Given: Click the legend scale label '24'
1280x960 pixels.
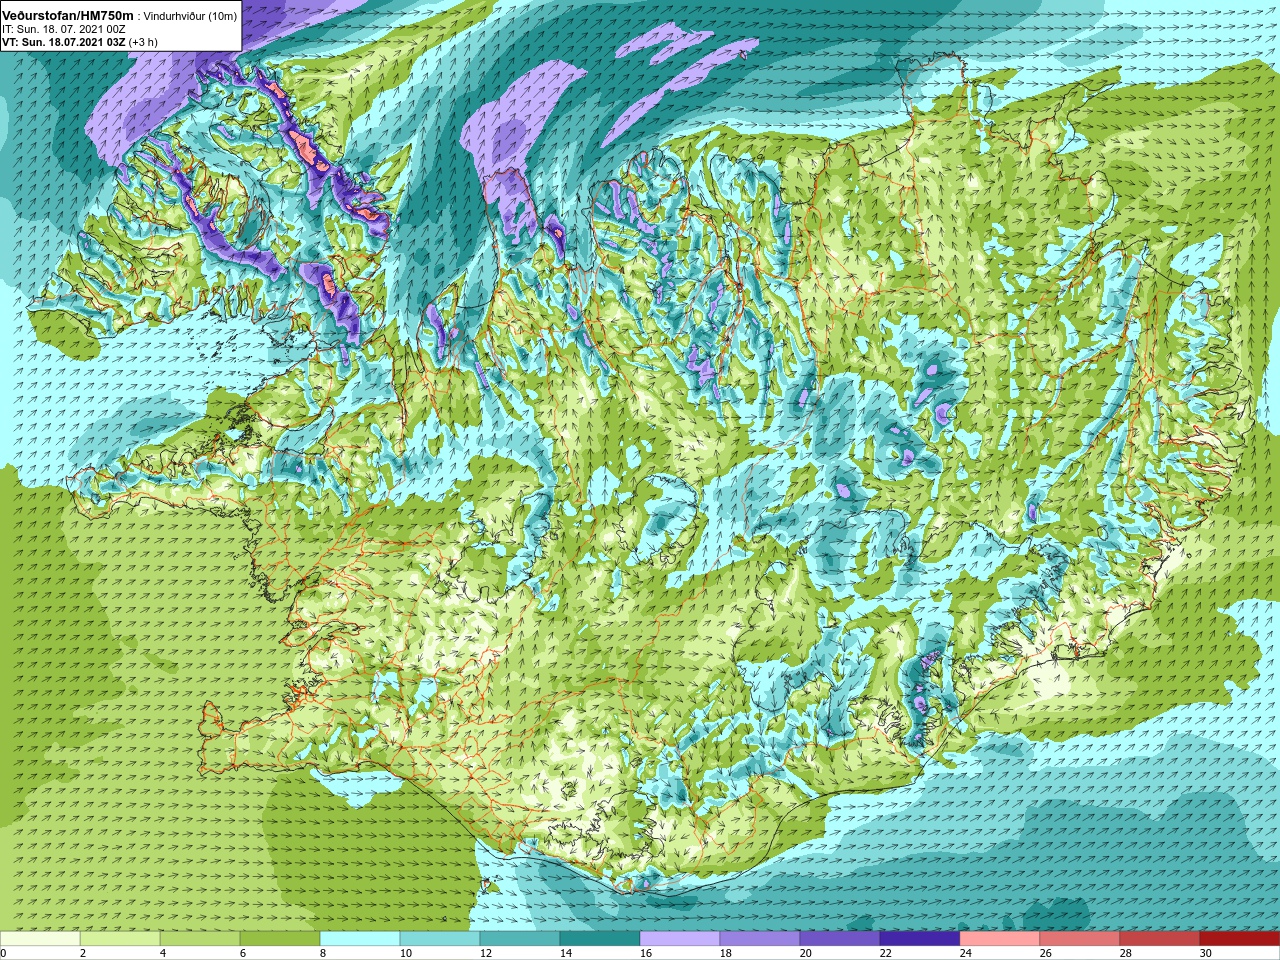Looking at the screenshot, I should 966,953.
